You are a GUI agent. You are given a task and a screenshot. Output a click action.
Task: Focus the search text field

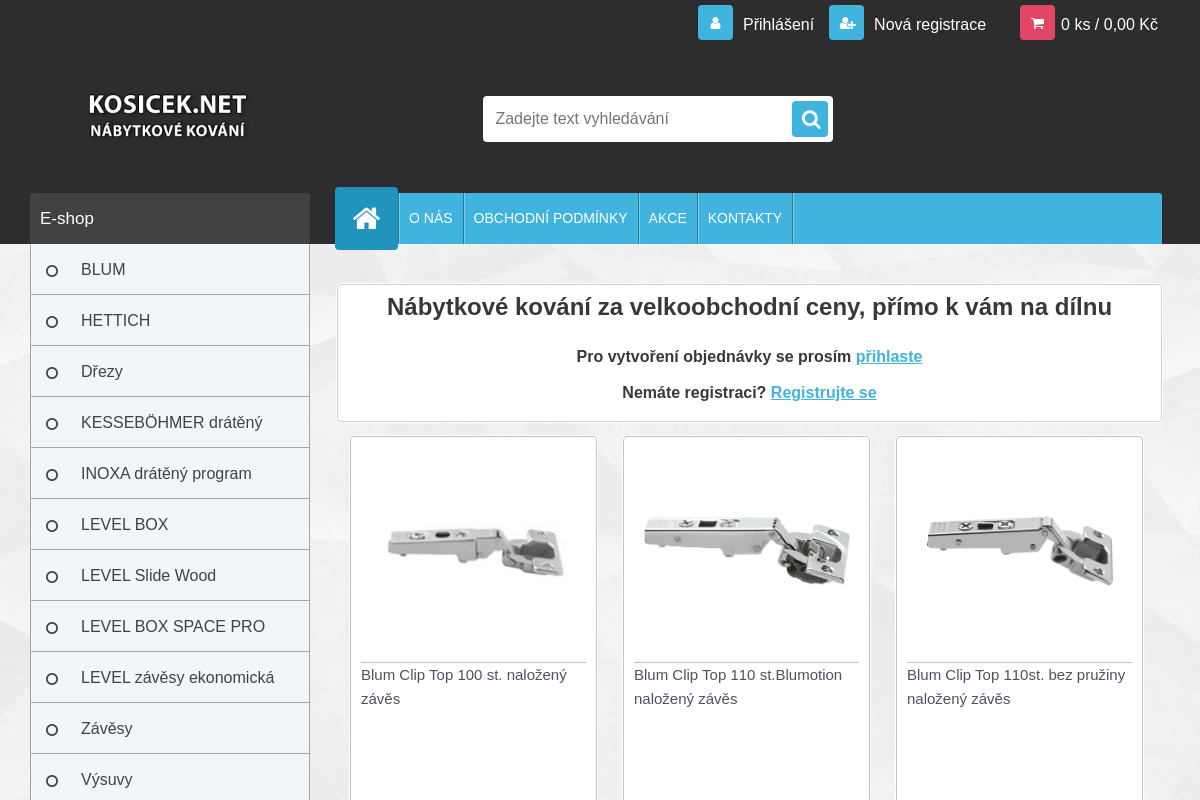[x=638, y=119]
